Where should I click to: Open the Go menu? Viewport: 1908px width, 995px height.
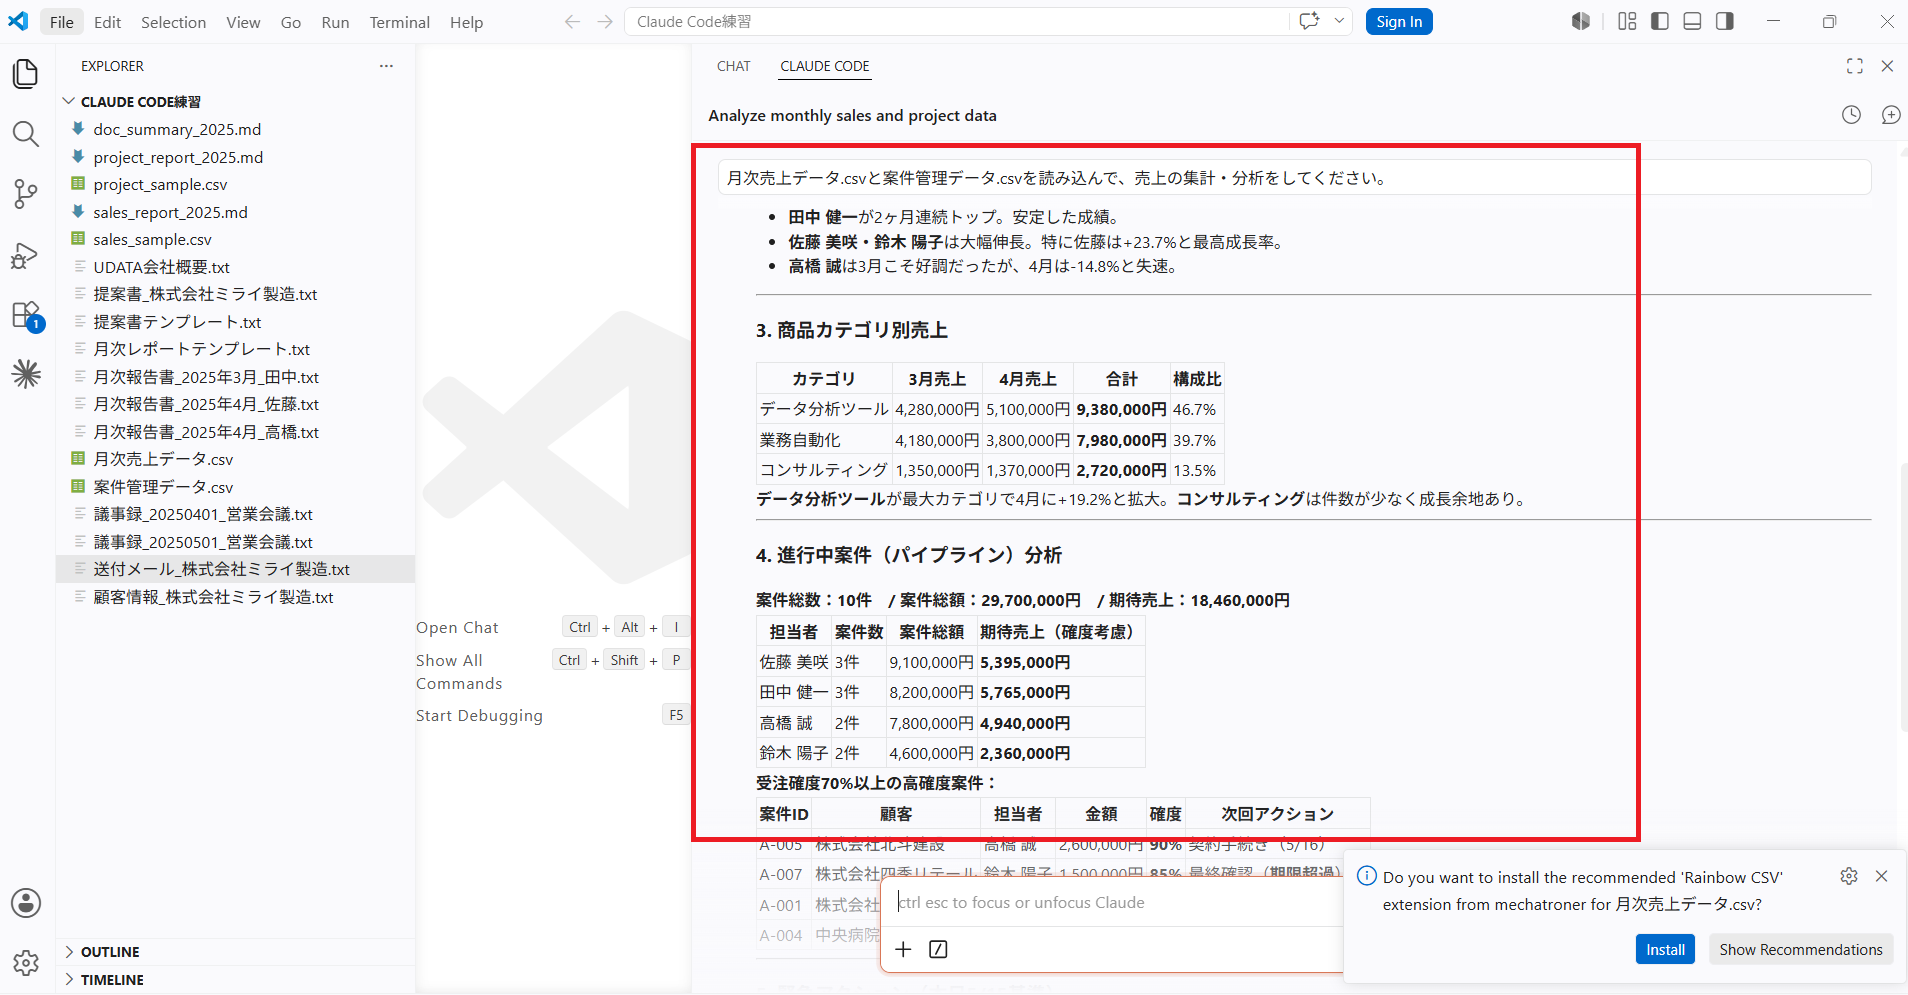[291, 22]
